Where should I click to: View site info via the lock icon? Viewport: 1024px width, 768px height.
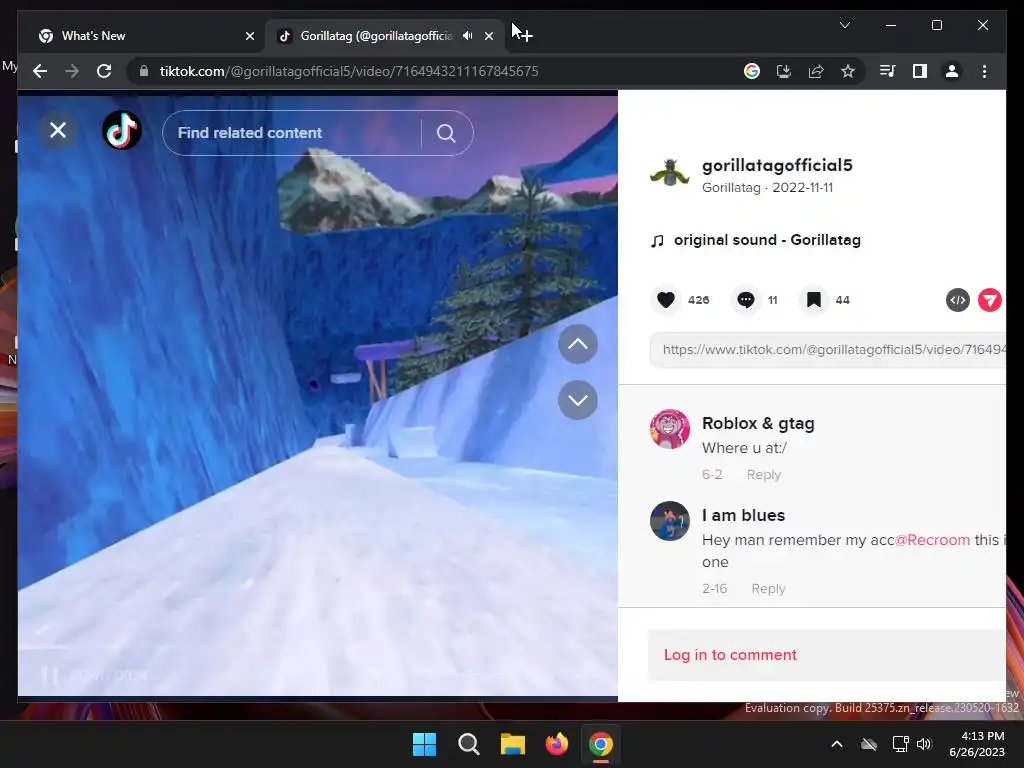[x=144, y=71]
